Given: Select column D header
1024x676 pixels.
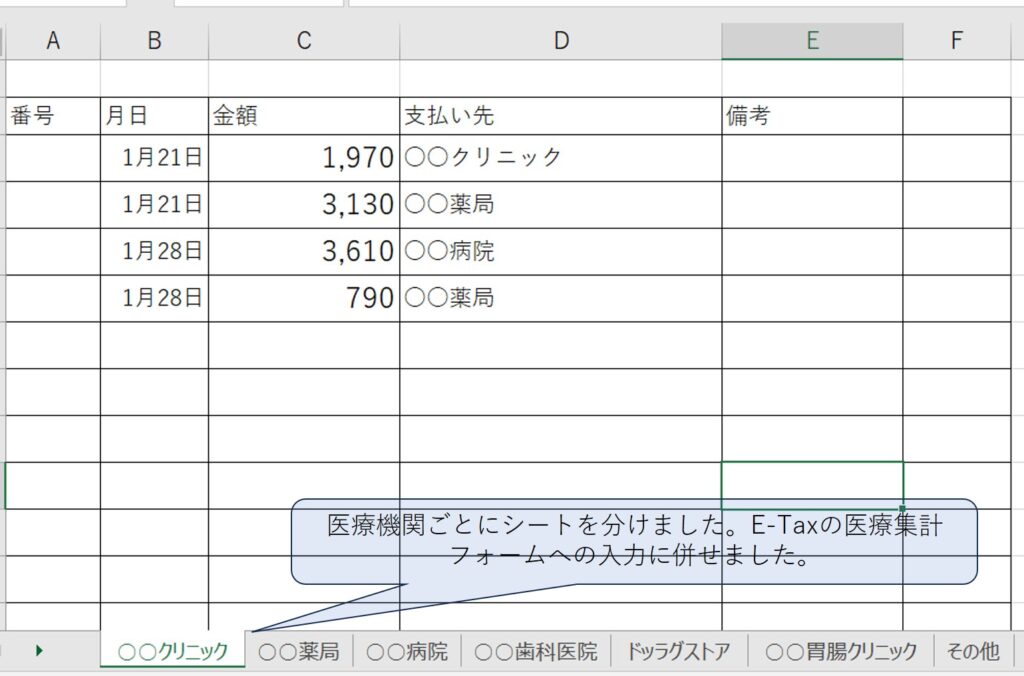Looking at the screenshot, I should [x=561, y=40].
